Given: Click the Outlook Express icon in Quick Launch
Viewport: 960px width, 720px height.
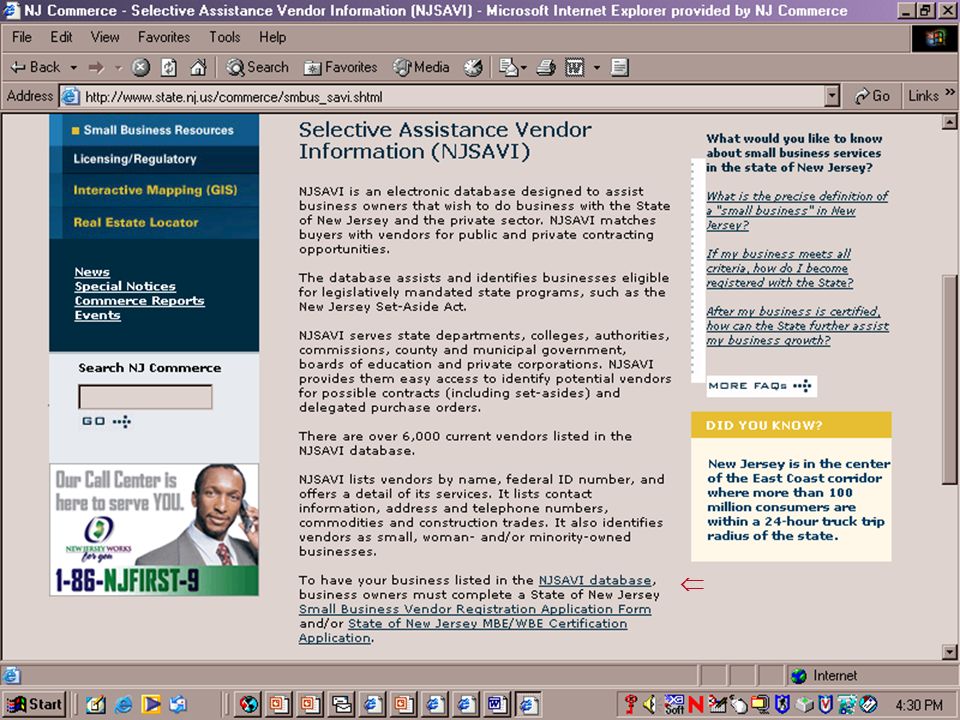Looking at the screenshot, I should pyautogui.click(x=178, y=704).
